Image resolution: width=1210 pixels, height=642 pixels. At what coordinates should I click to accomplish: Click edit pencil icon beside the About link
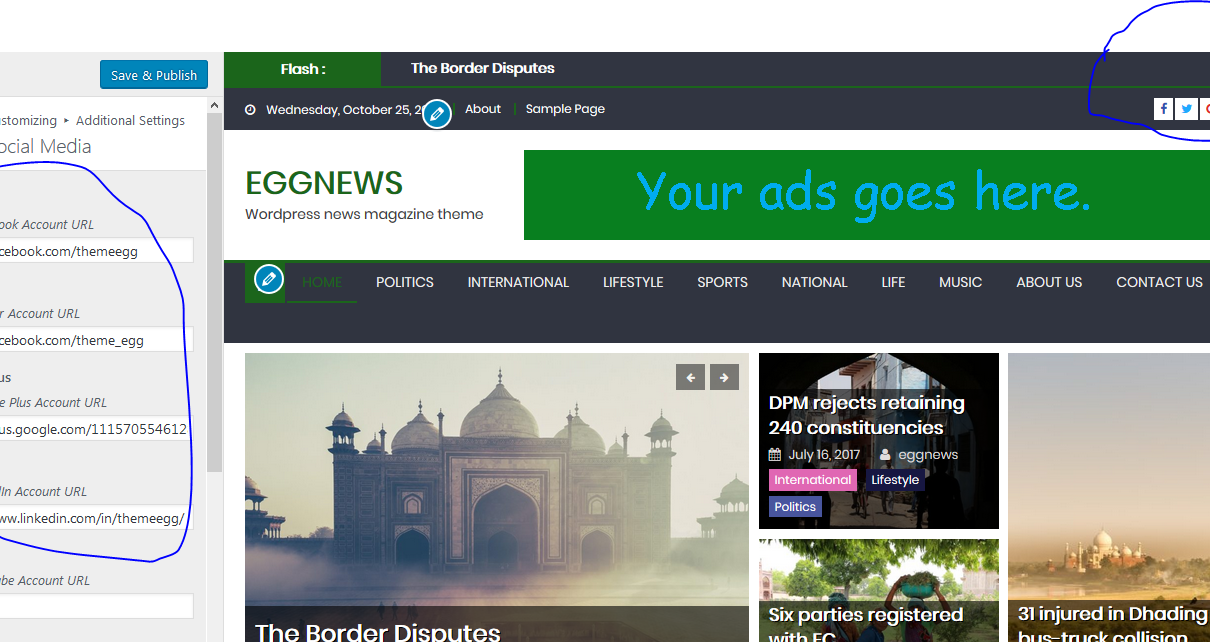436,114
